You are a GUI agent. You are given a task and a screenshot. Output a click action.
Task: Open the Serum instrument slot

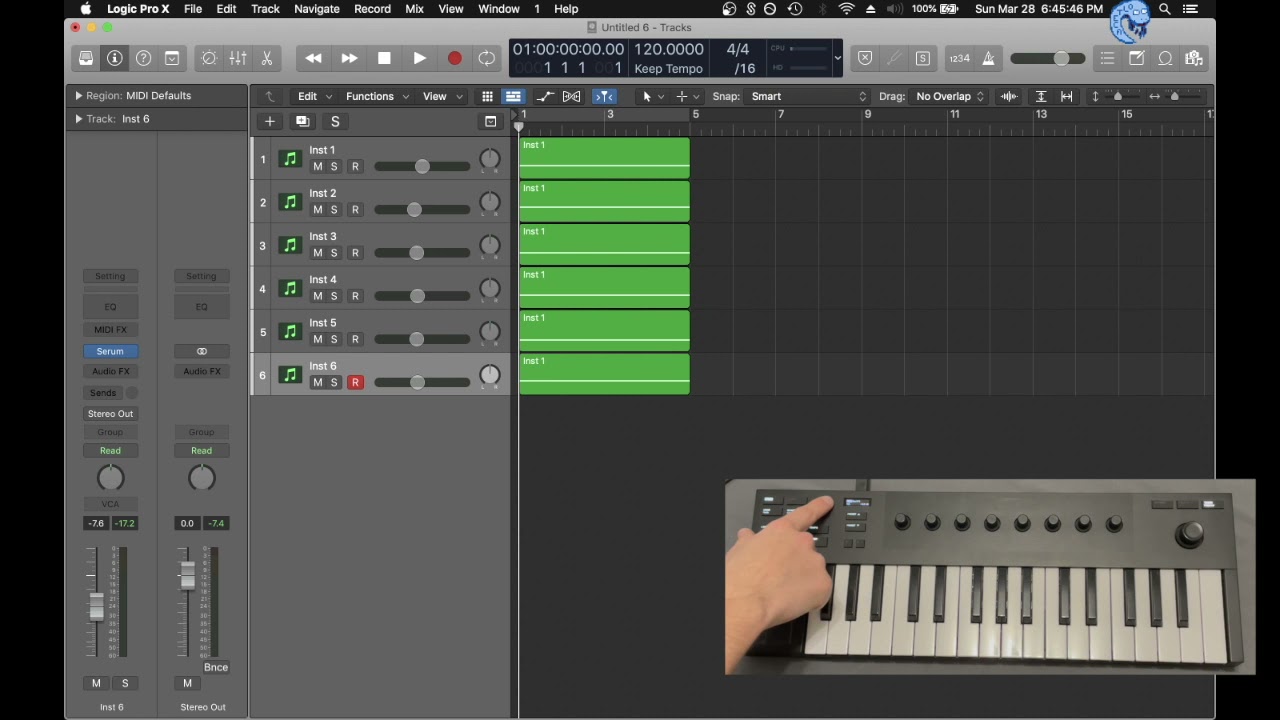coord(110,351)
